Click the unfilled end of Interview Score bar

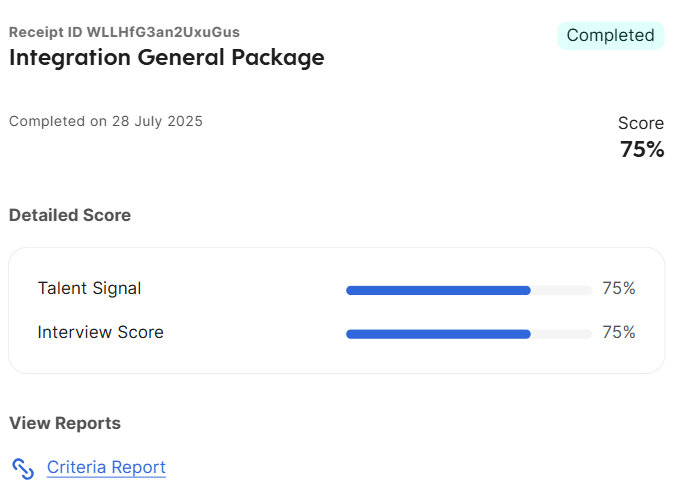[561, 334]
